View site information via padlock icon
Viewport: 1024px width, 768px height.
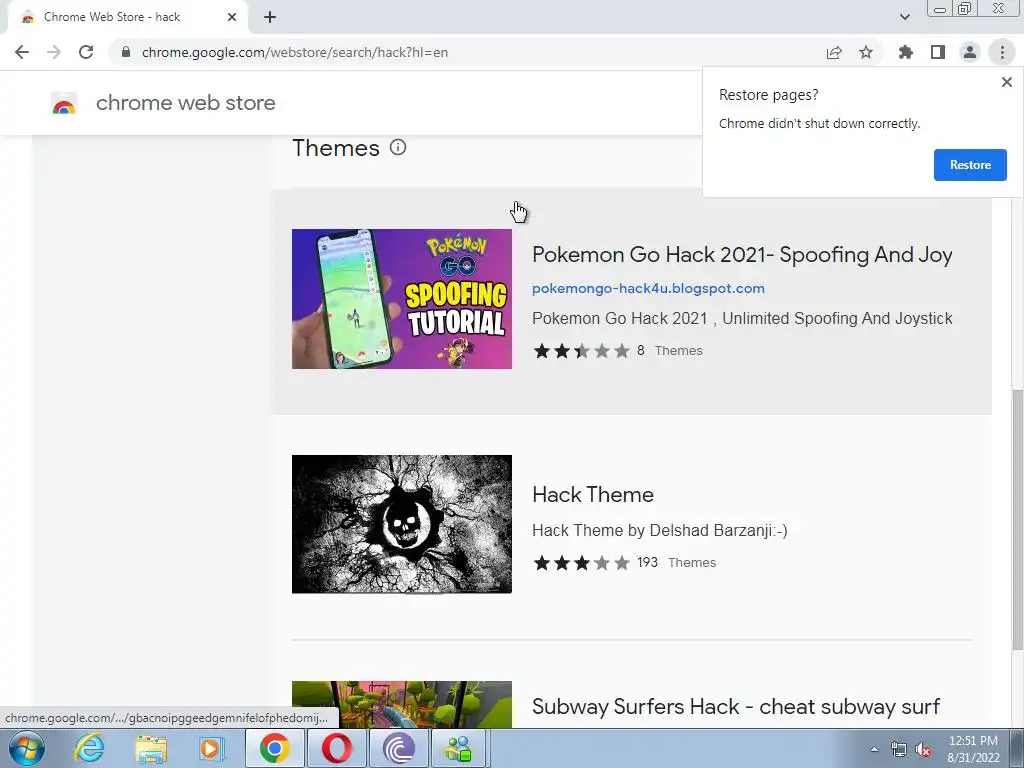126,52
